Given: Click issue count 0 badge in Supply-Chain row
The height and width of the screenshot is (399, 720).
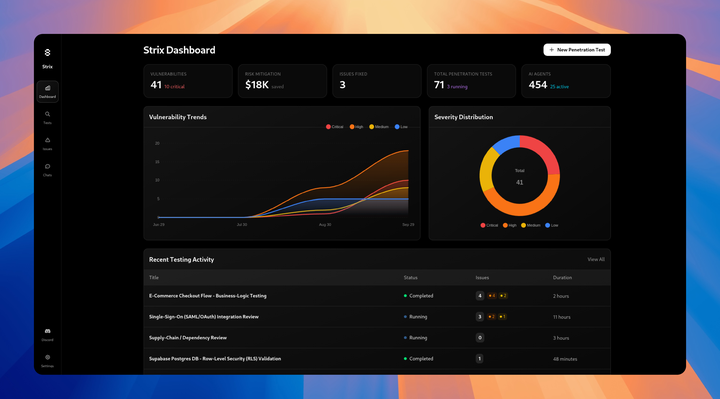Looking at the screenshot, I should 480,338.
